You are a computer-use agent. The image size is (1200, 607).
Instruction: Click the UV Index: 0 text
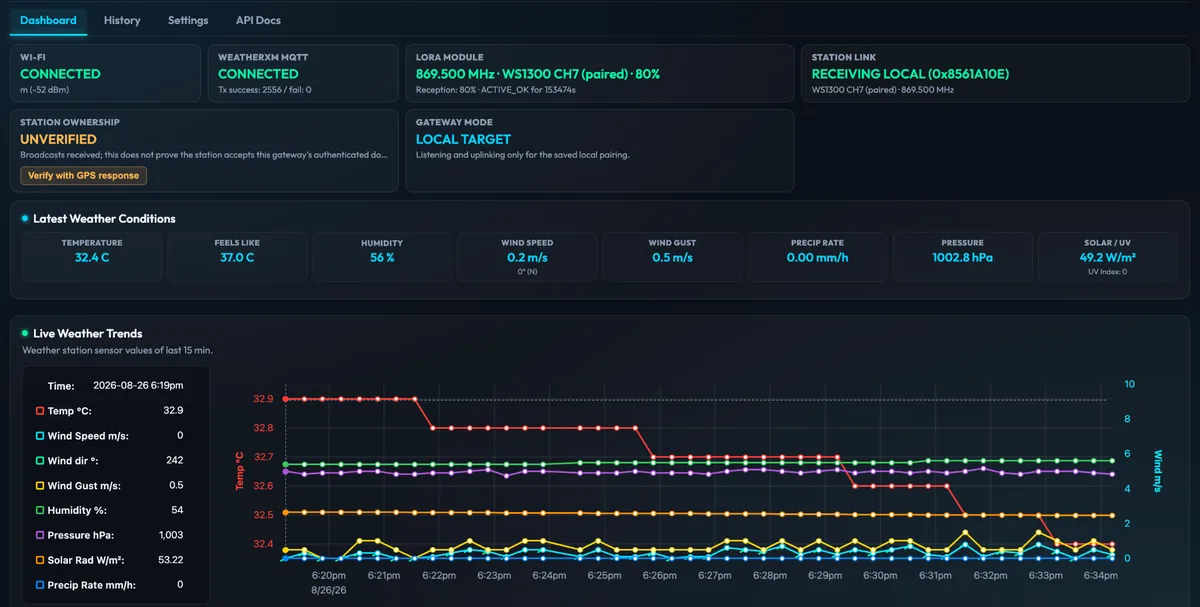[x=1106, y=271]
